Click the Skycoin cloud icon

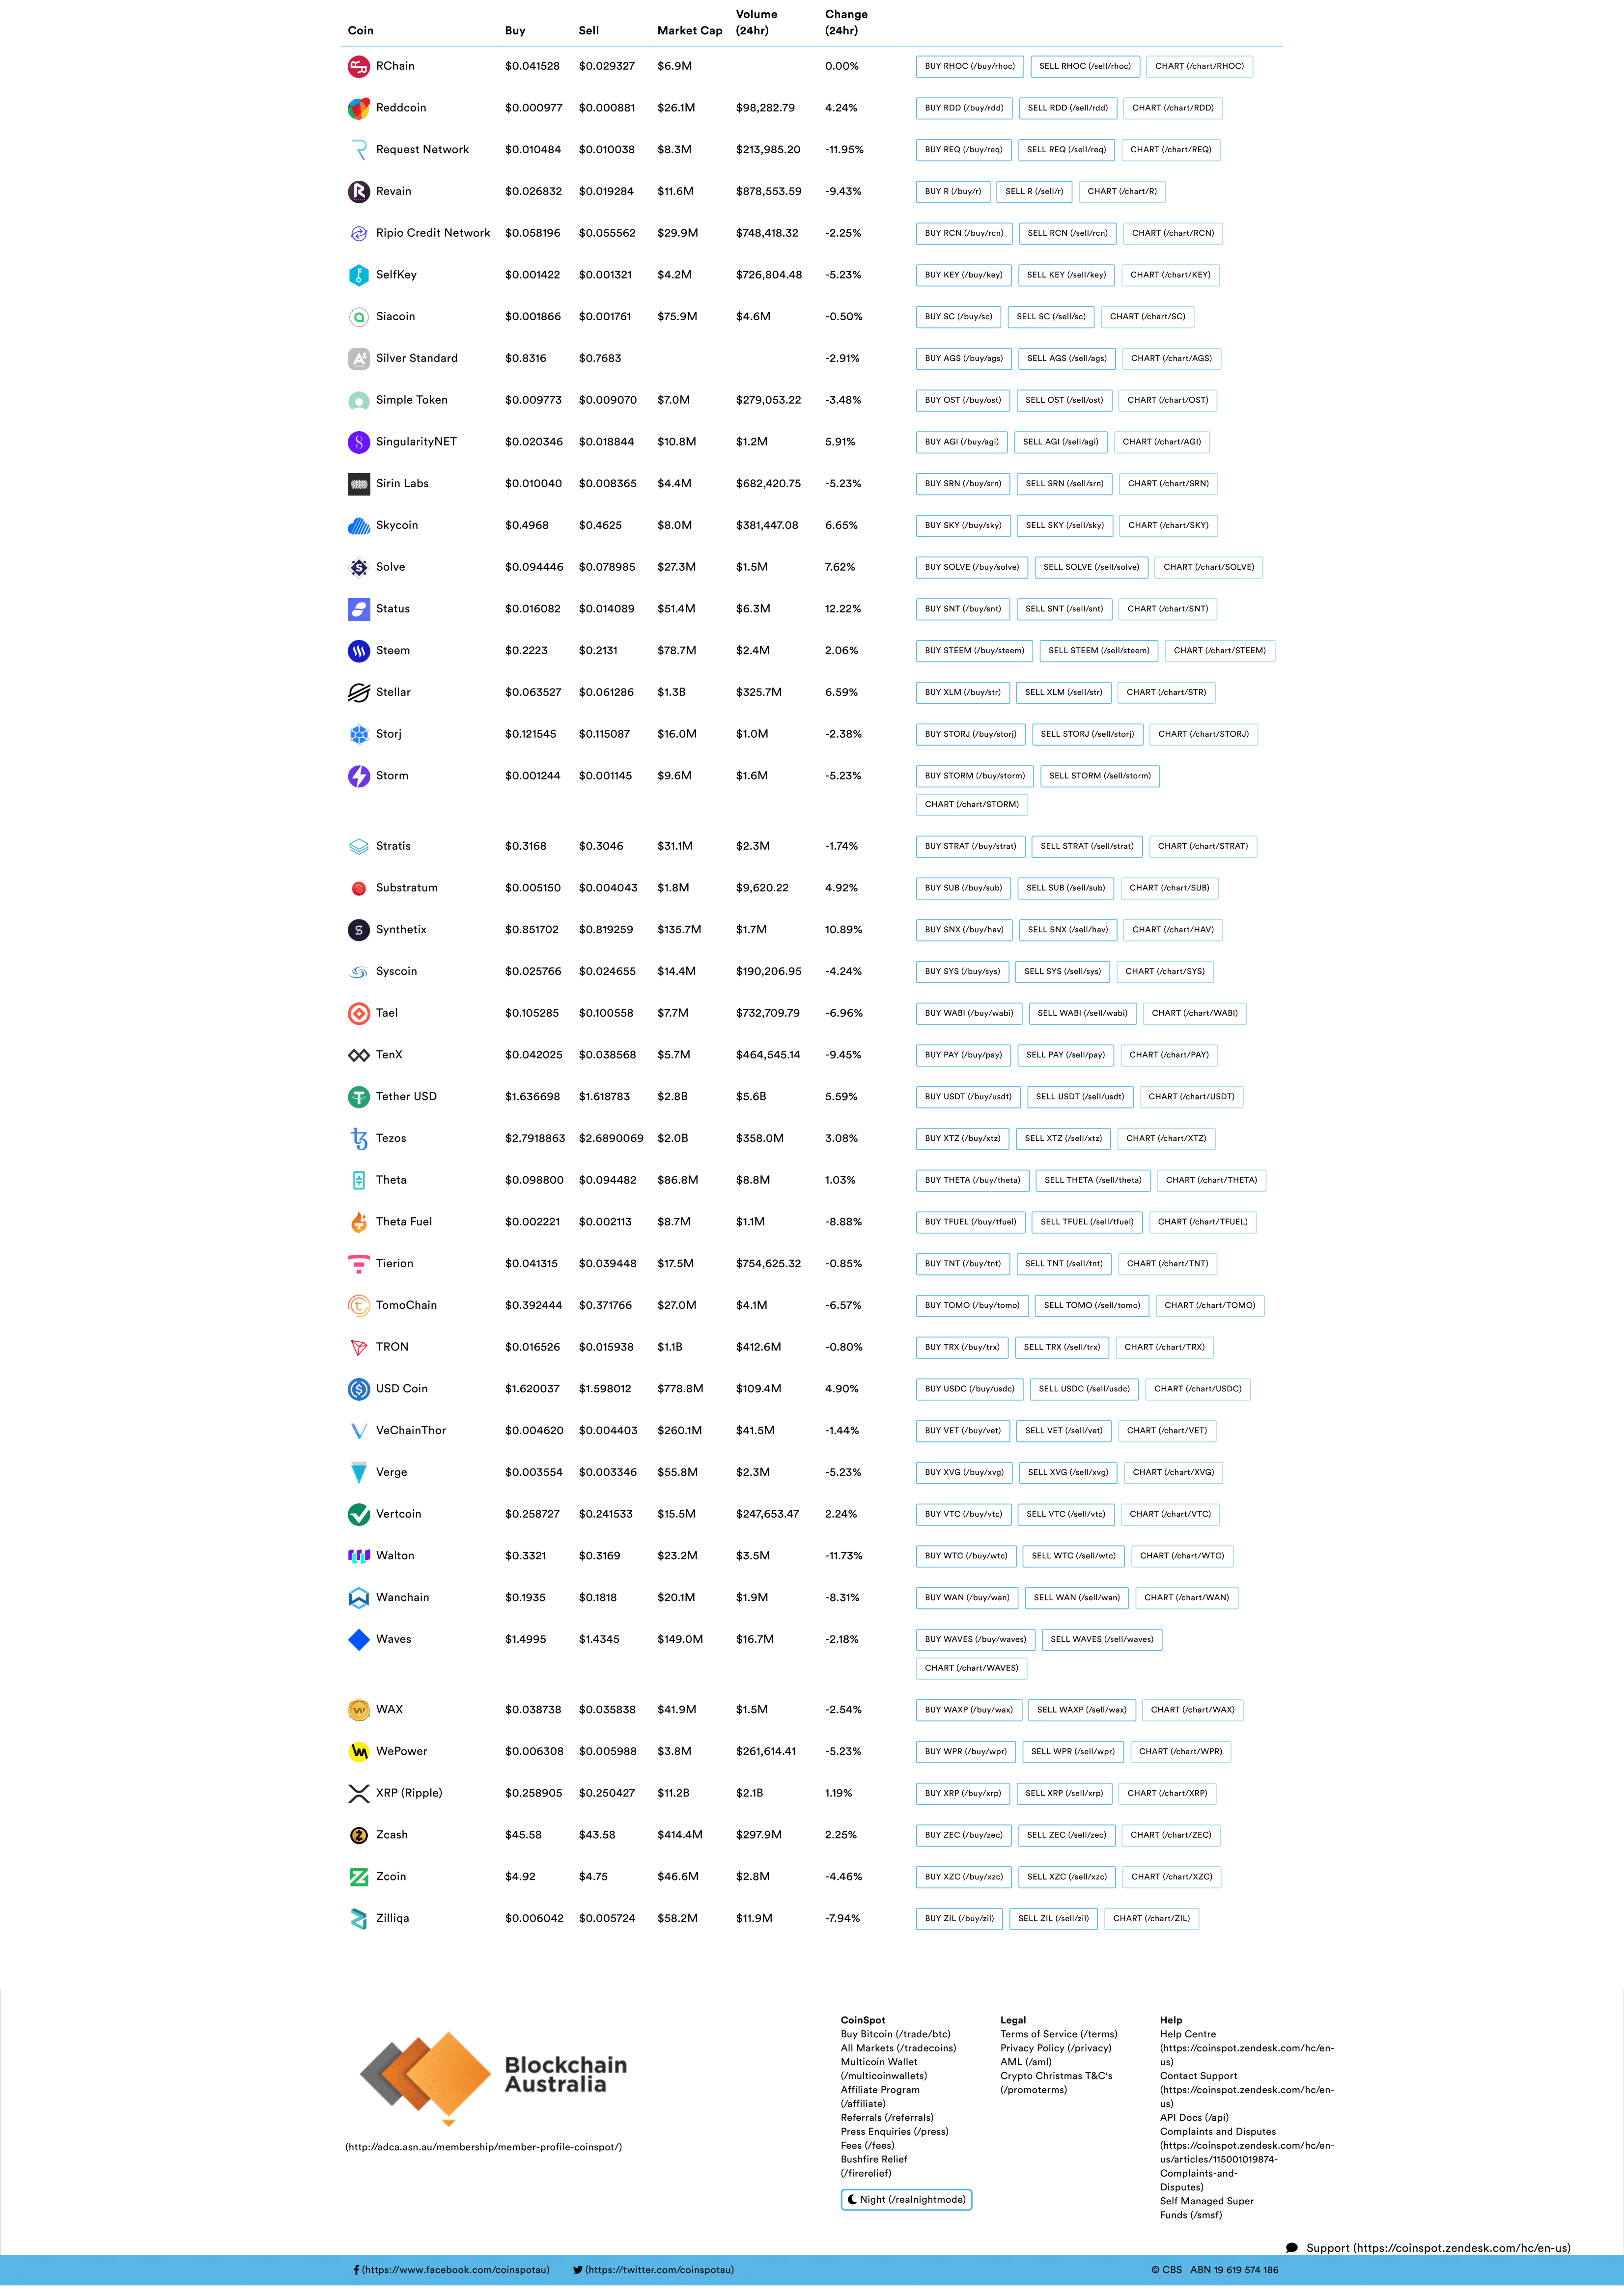(358, 526)
